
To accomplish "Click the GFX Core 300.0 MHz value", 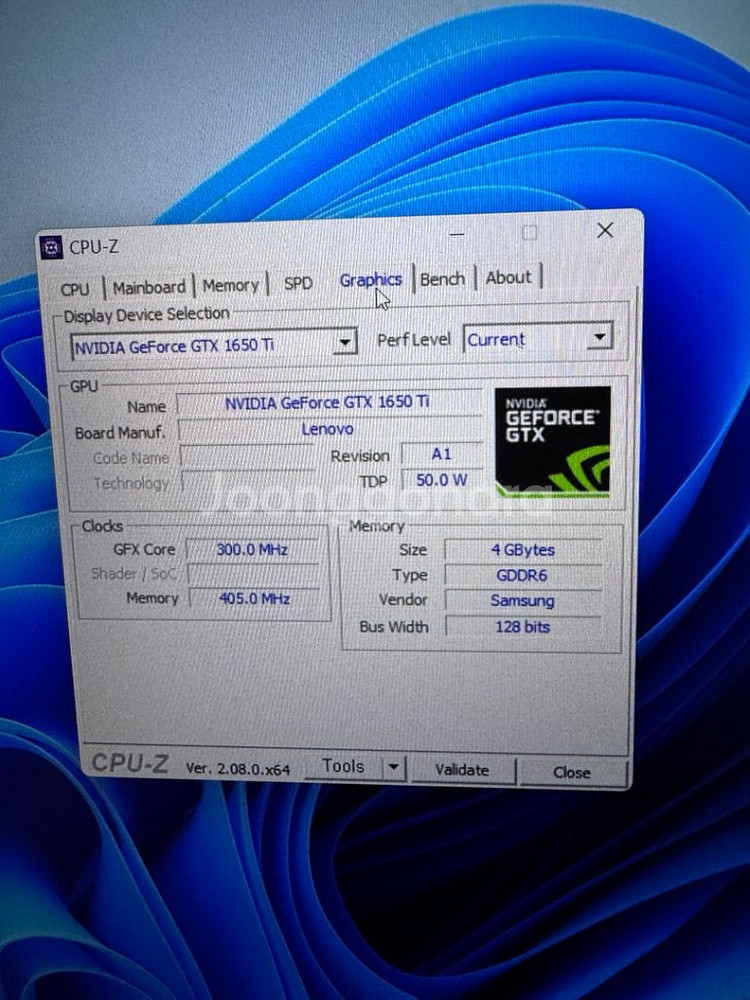I will tap(253, 549).
